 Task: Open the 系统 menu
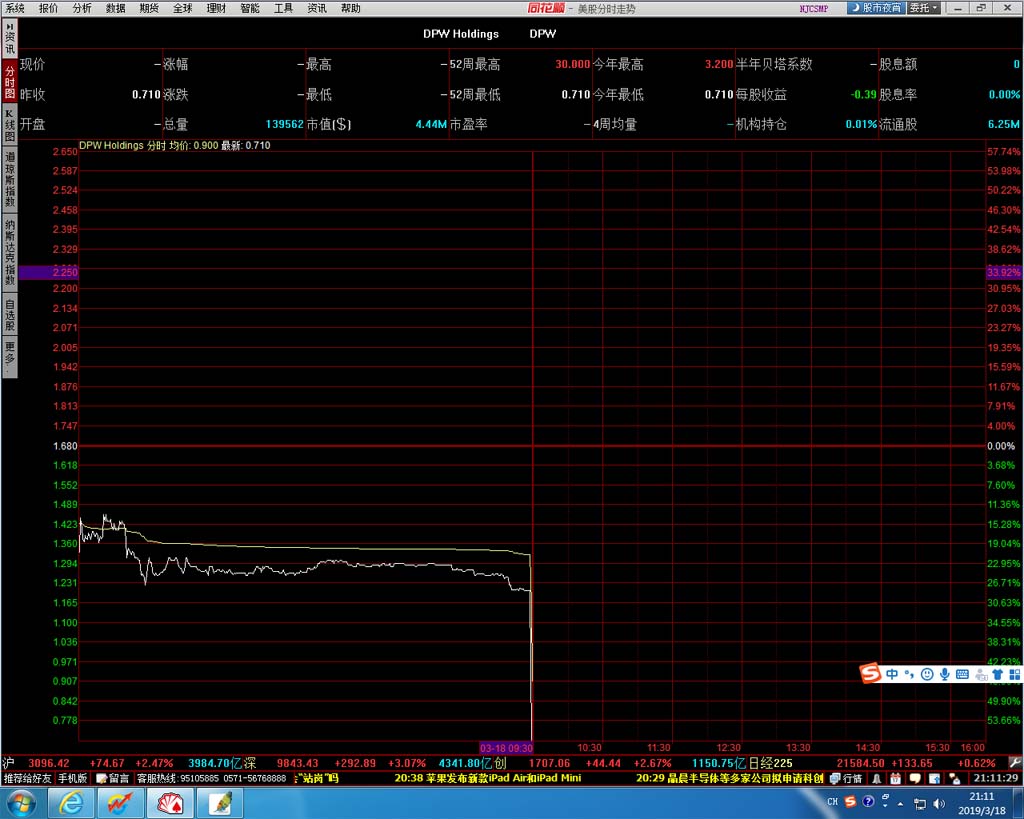click(x=15, y=8)
